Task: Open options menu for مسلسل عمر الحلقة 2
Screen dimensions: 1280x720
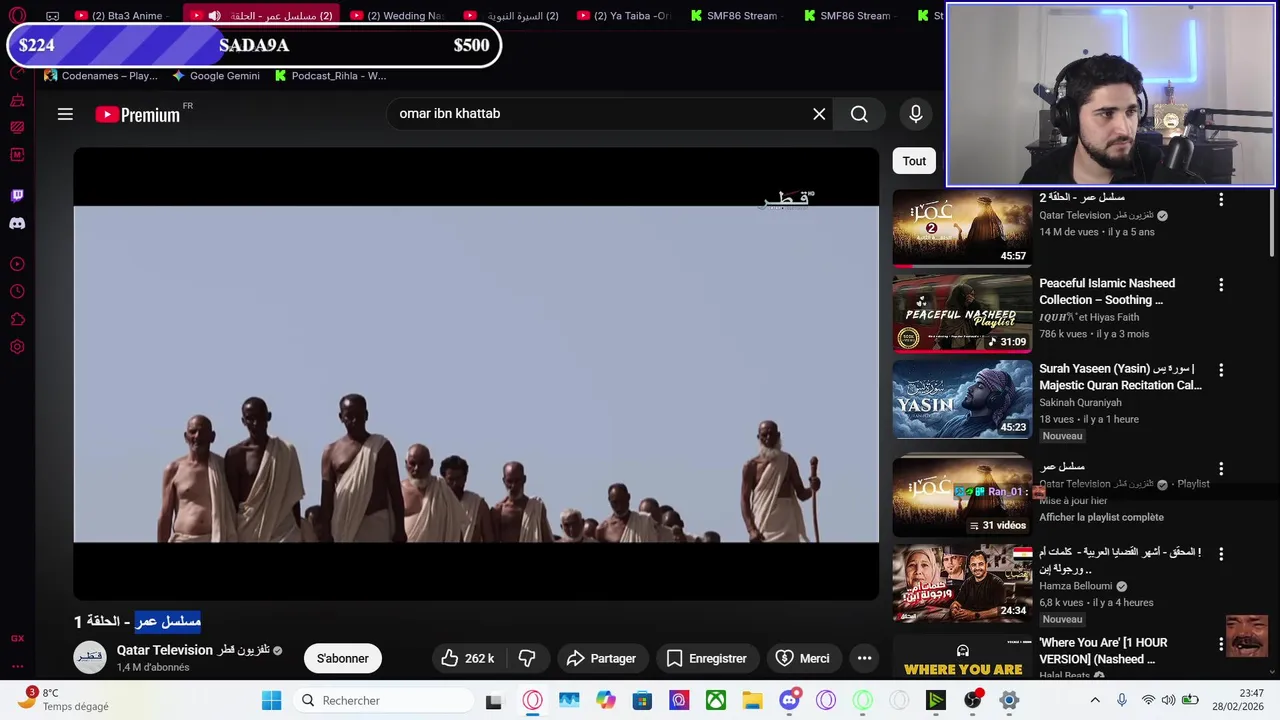Action: (x=1221, y=200)
